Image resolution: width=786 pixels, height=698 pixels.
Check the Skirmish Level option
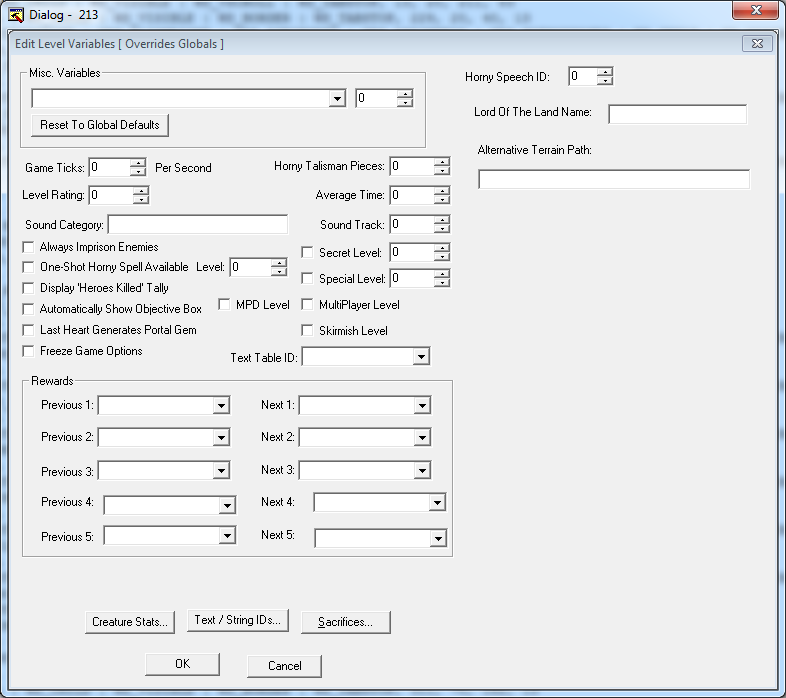tap(307, 331)
